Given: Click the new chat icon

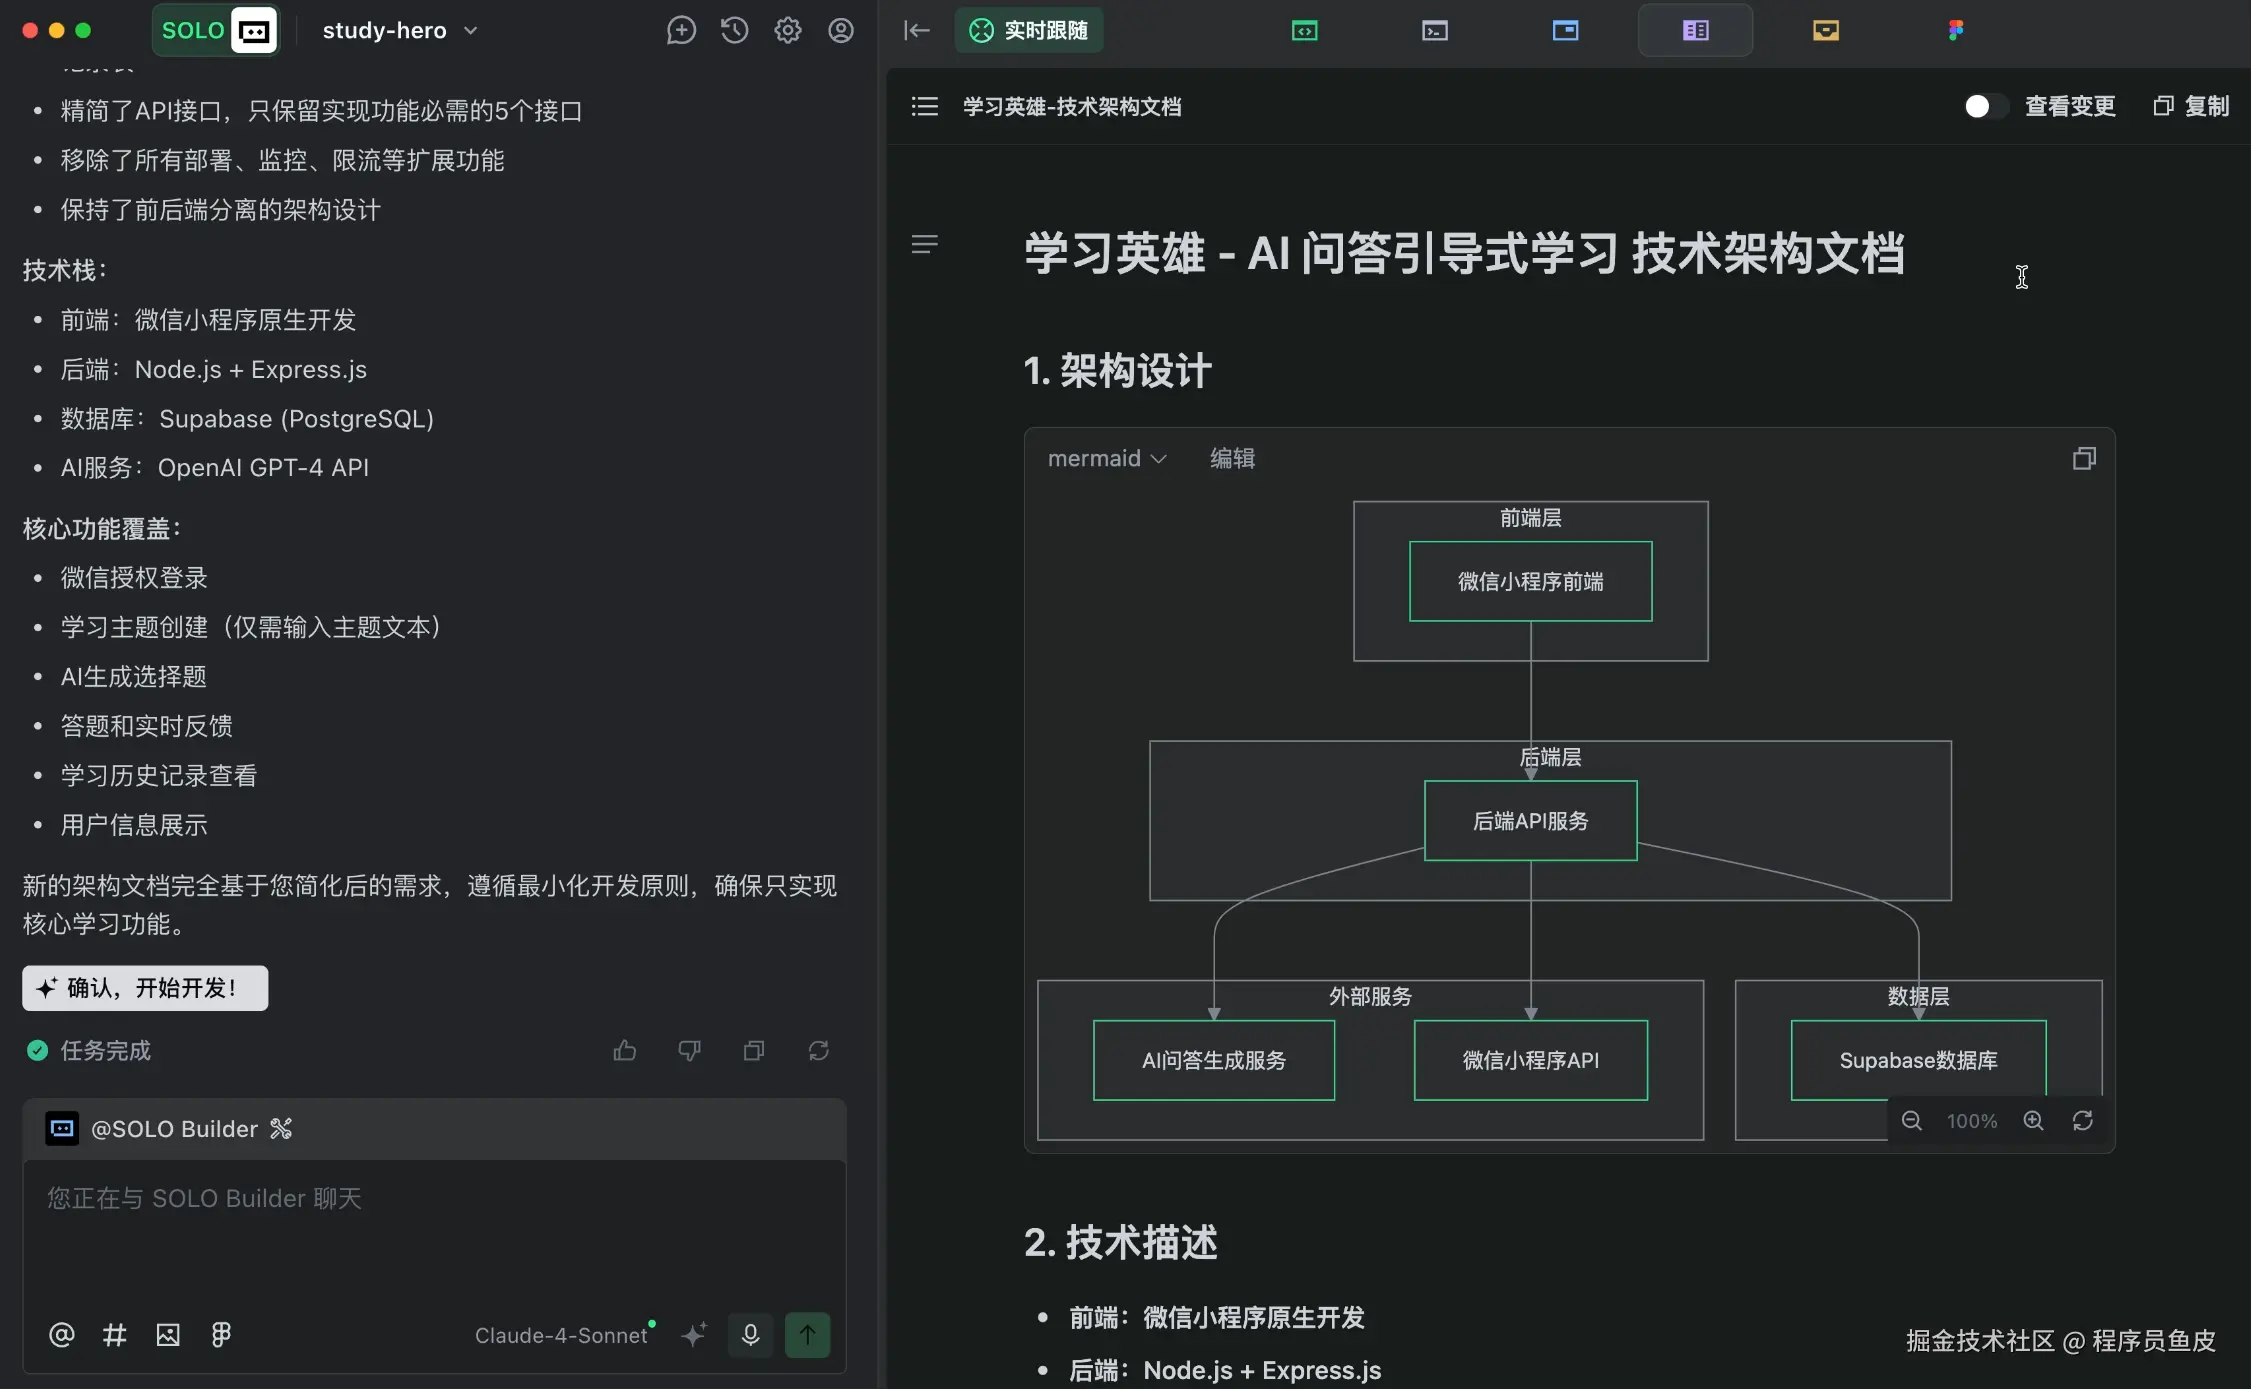Looking at the screenshot, I should point(681,31).
